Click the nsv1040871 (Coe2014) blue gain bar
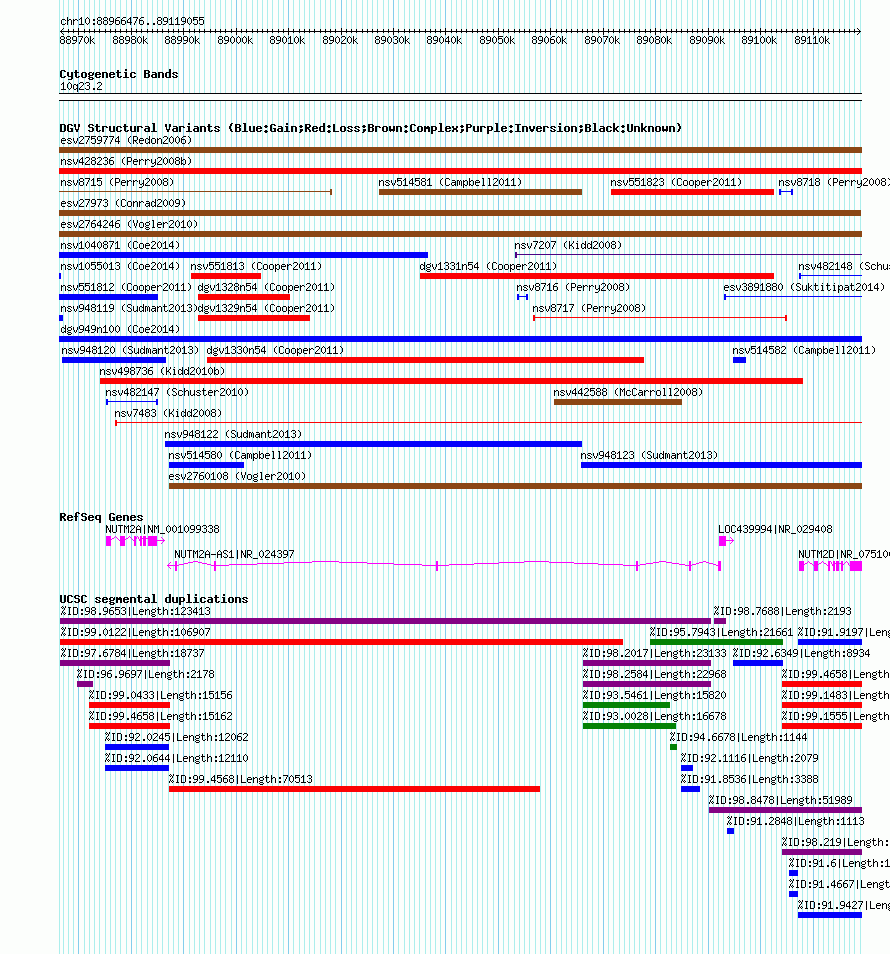 [x=243, y=255]
